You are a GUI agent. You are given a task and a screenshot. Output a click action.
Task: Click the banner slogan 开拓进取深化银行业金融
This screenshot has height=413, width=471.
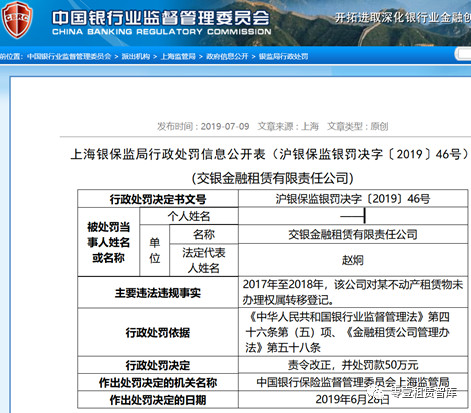pyautogui.click(x=403, y=17)
